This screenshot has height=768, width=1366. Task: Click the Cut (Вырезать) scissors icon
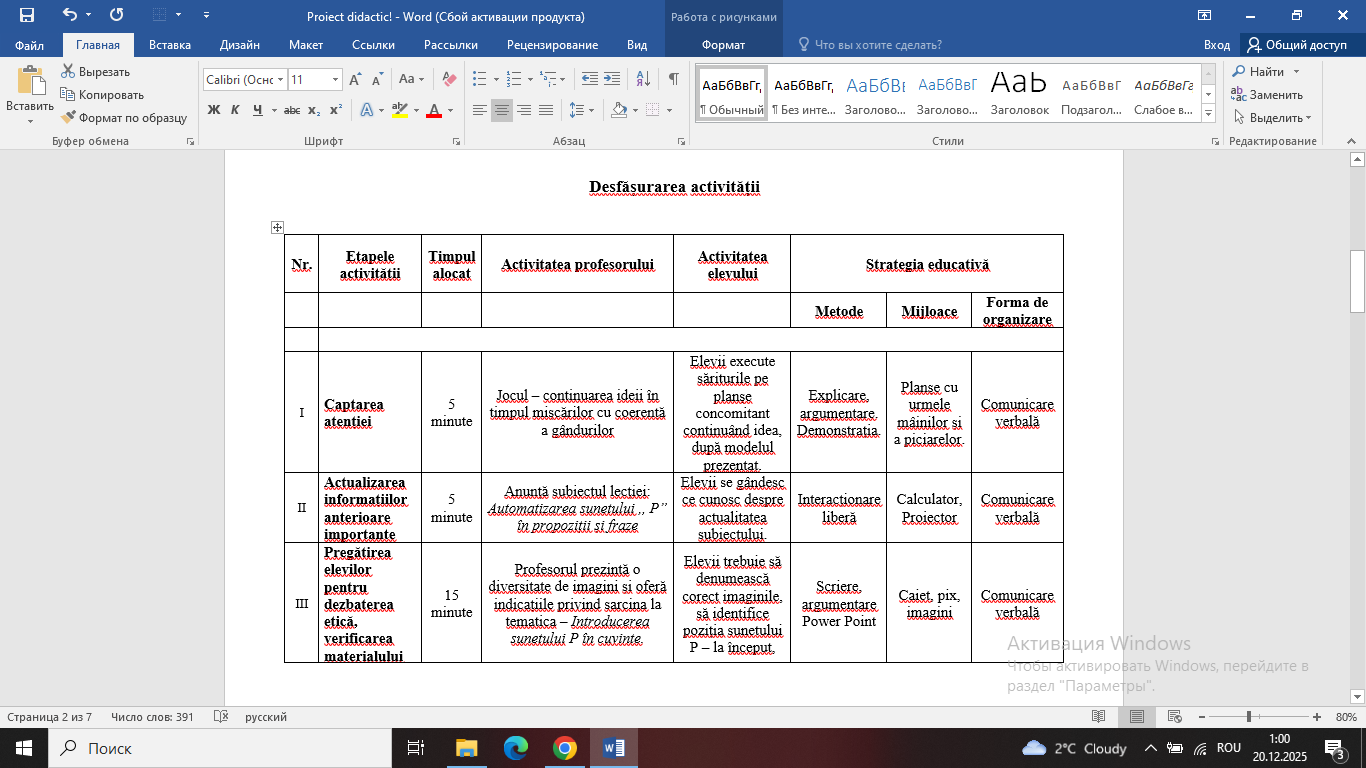69,72
